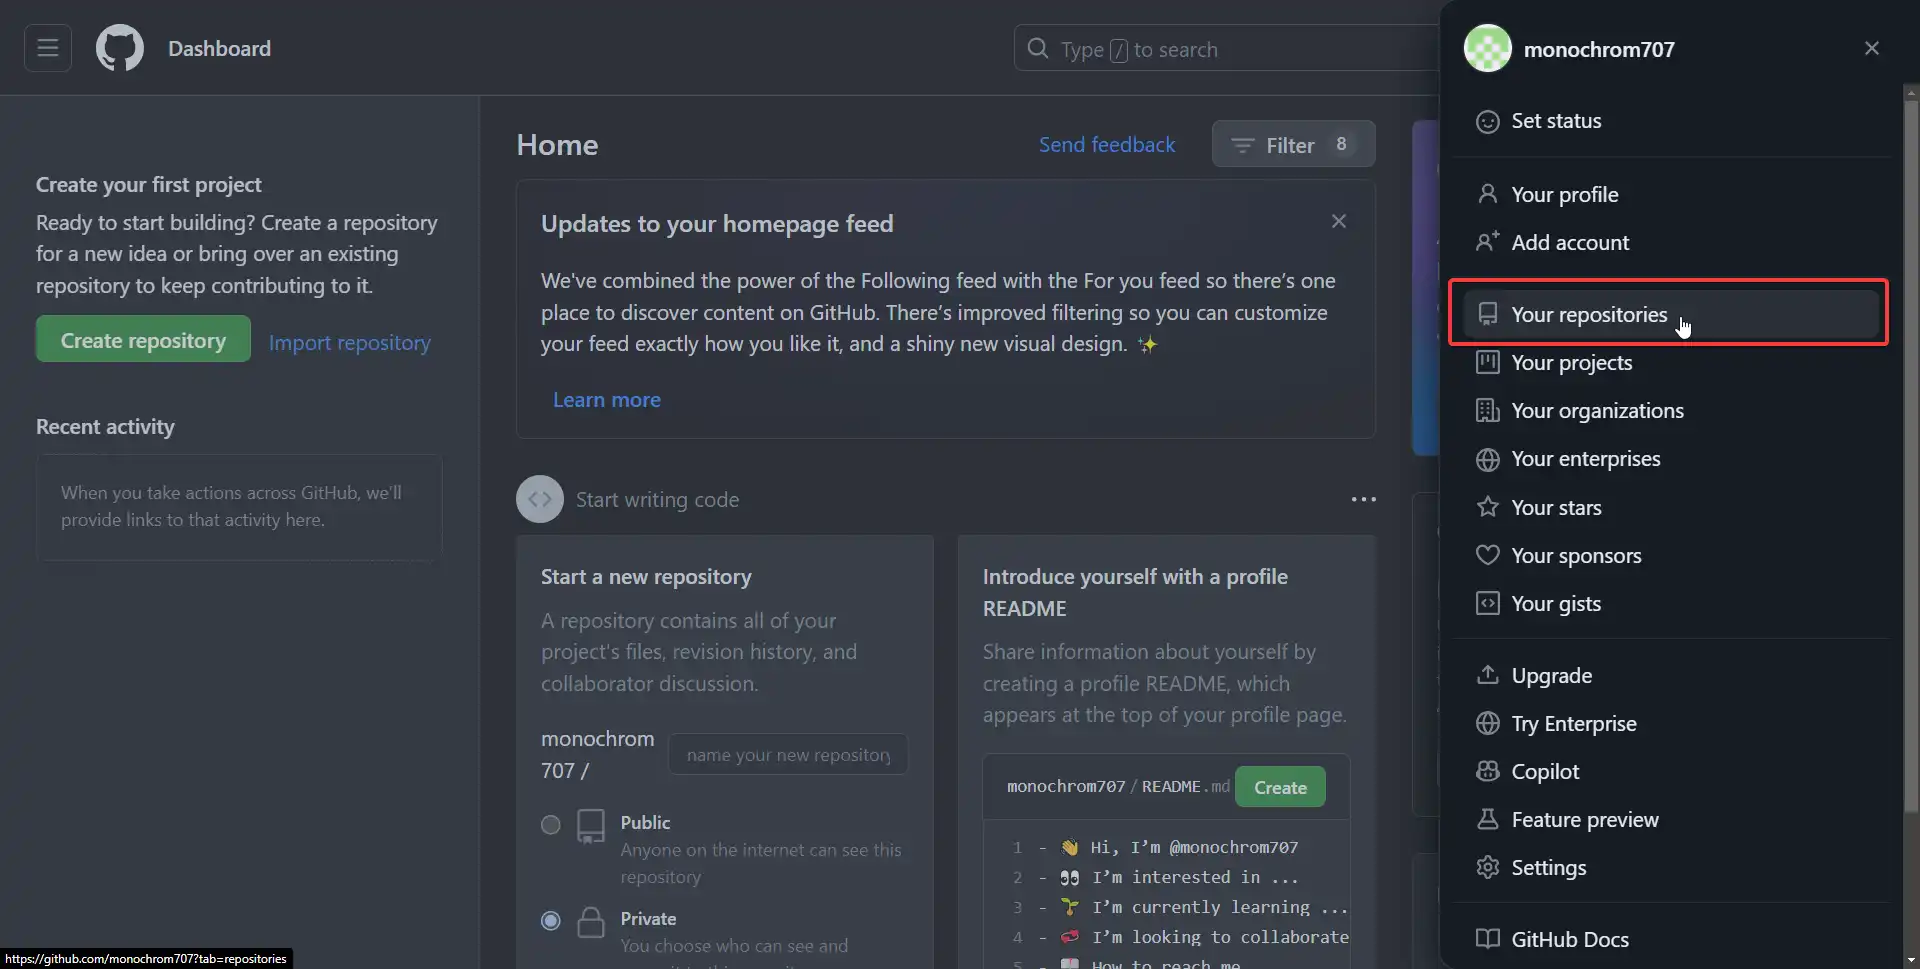Click the Your projects board icon
The height and width of the screenshot is (969, 1920).
point(1488,362)
